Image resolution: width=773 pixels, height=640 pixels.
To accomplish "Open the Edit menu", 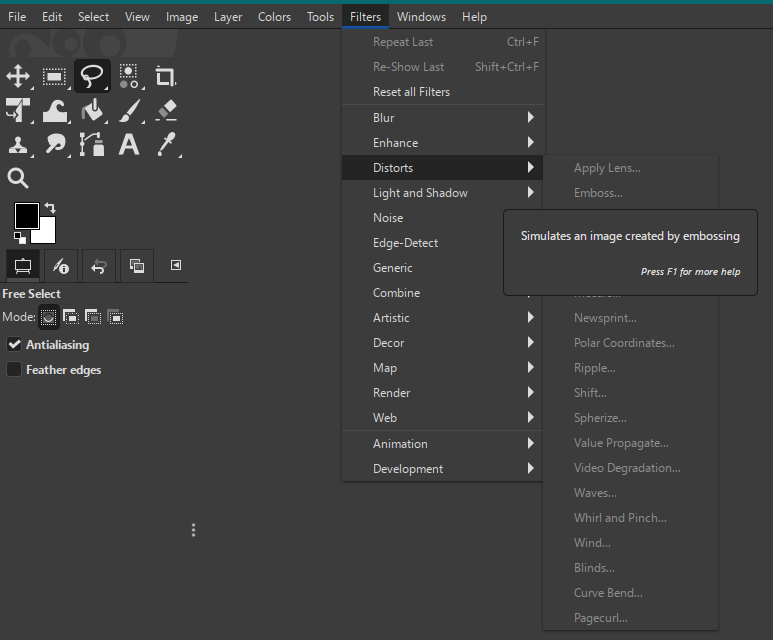I will point(52,17).
